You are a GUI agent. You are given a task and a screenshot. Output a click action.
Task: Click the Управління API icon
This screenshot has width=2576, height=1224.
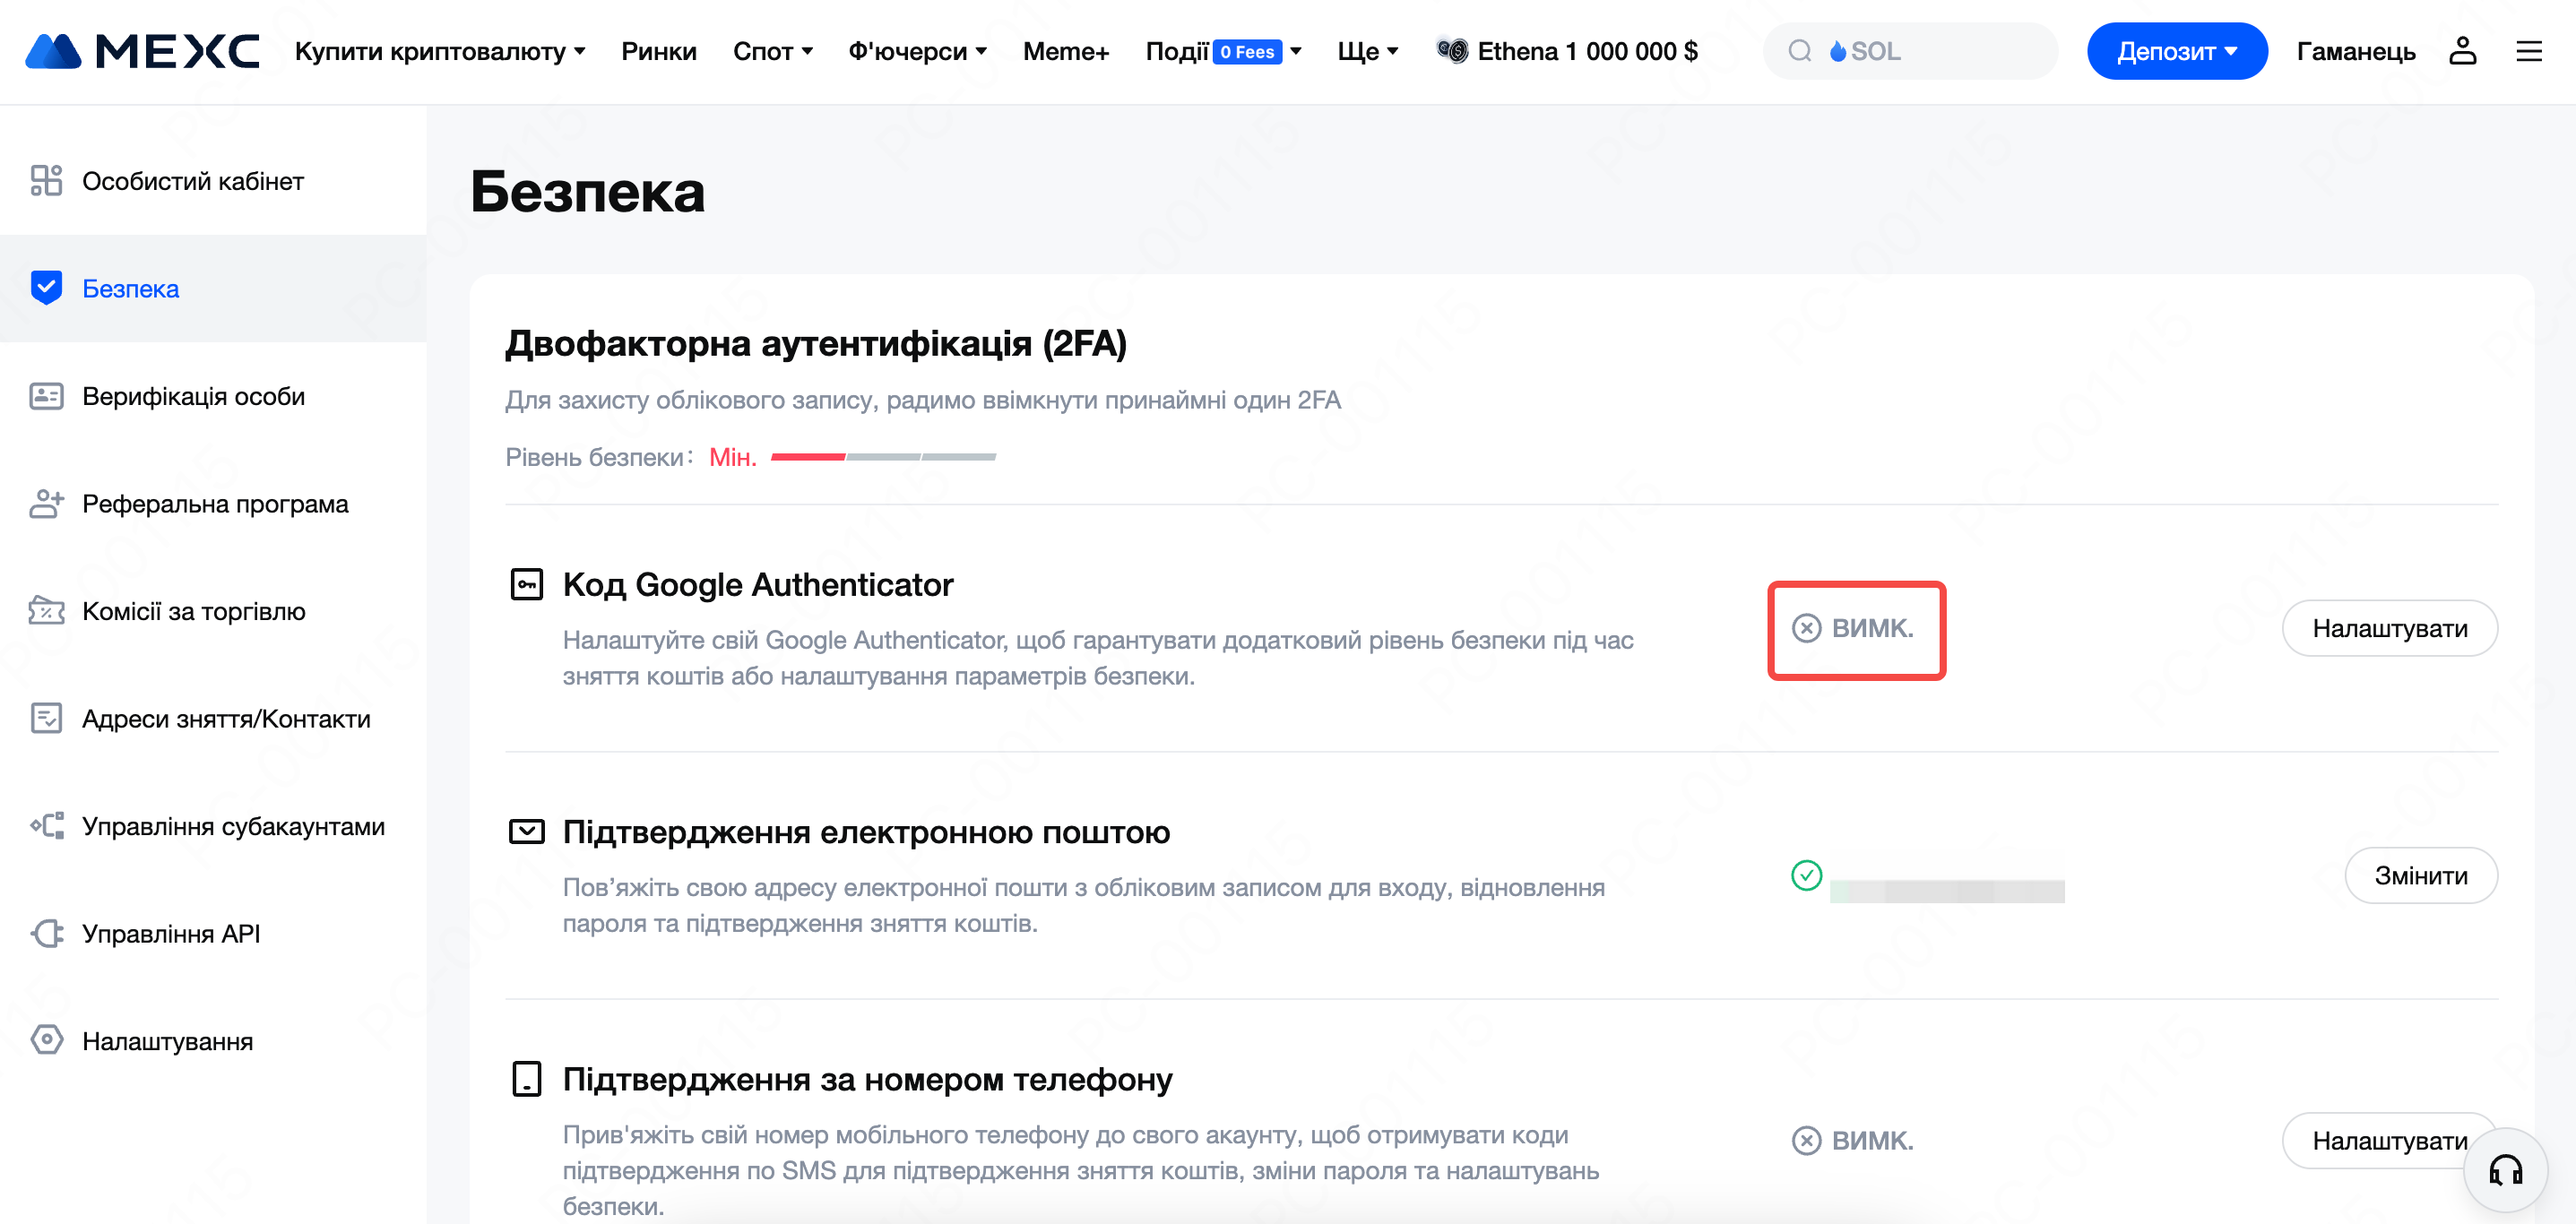tap(46, 933)
